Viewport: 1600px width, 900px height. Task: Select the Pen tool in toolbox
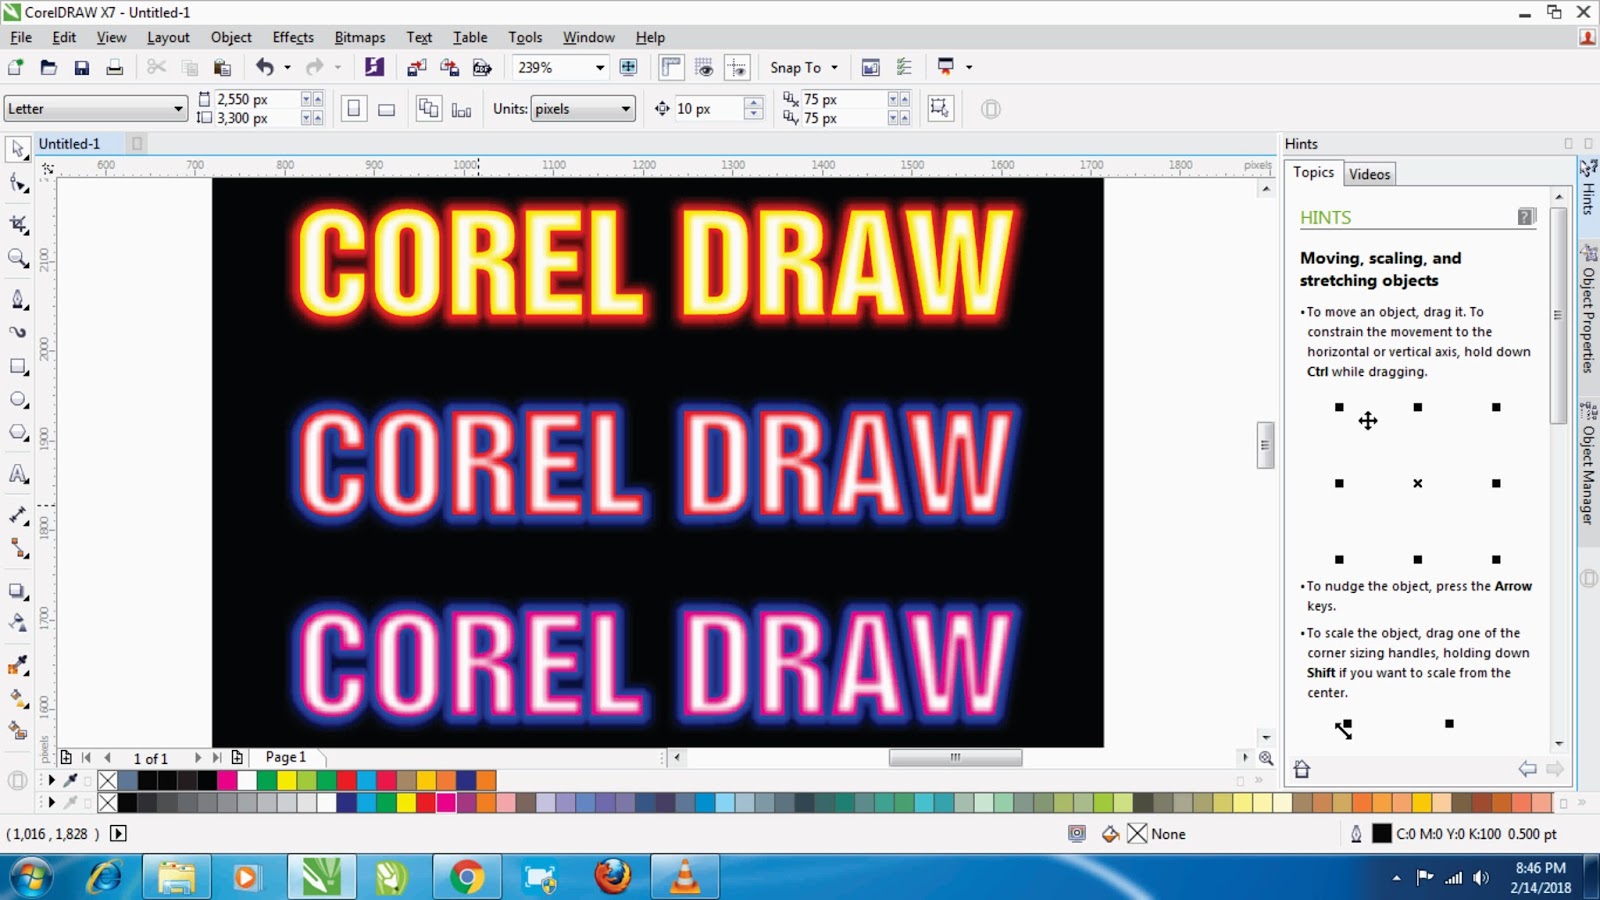(18, 299)
